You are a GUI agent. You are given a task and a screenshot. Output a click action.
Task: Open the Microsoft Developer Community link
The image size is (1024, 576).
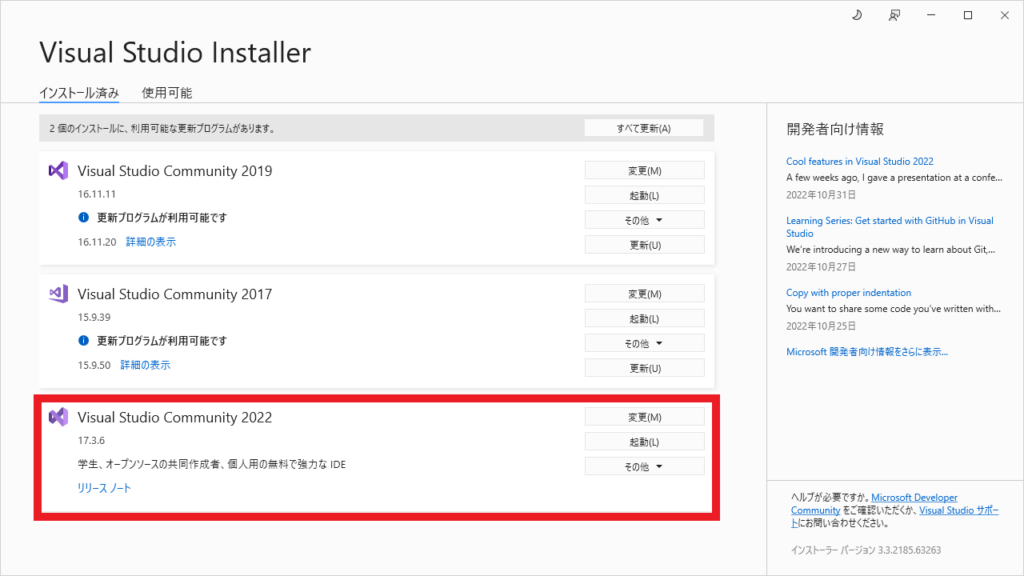tap(874, 504)
